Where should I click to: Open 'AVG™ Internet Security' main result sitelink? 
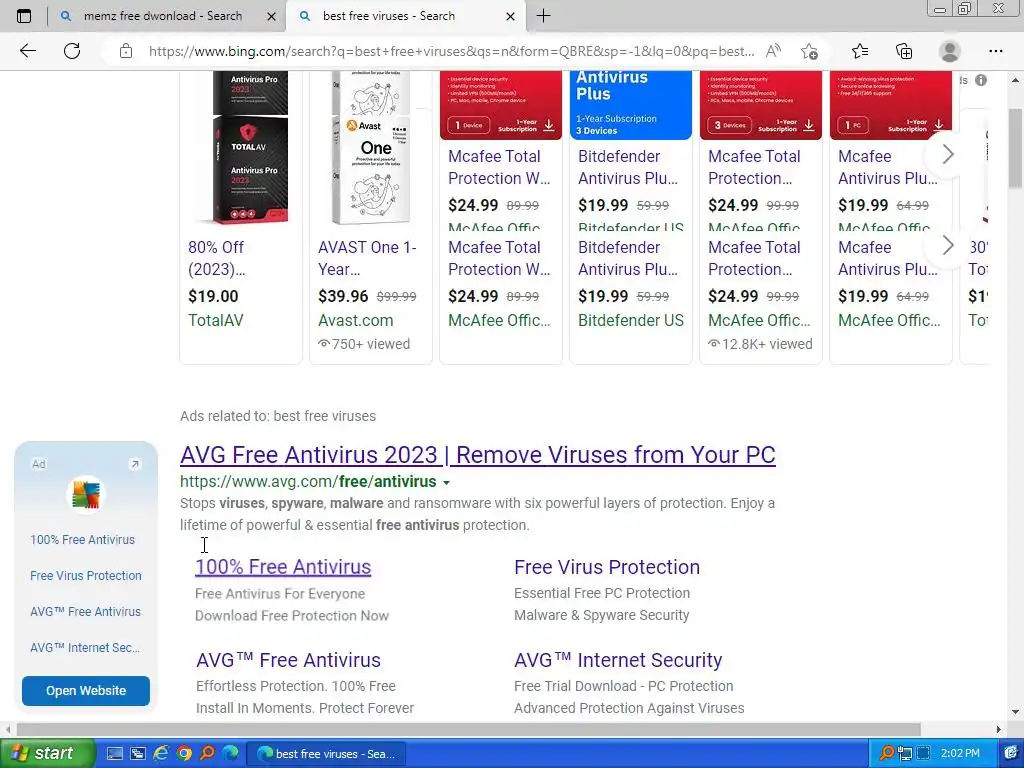point(618,660)
